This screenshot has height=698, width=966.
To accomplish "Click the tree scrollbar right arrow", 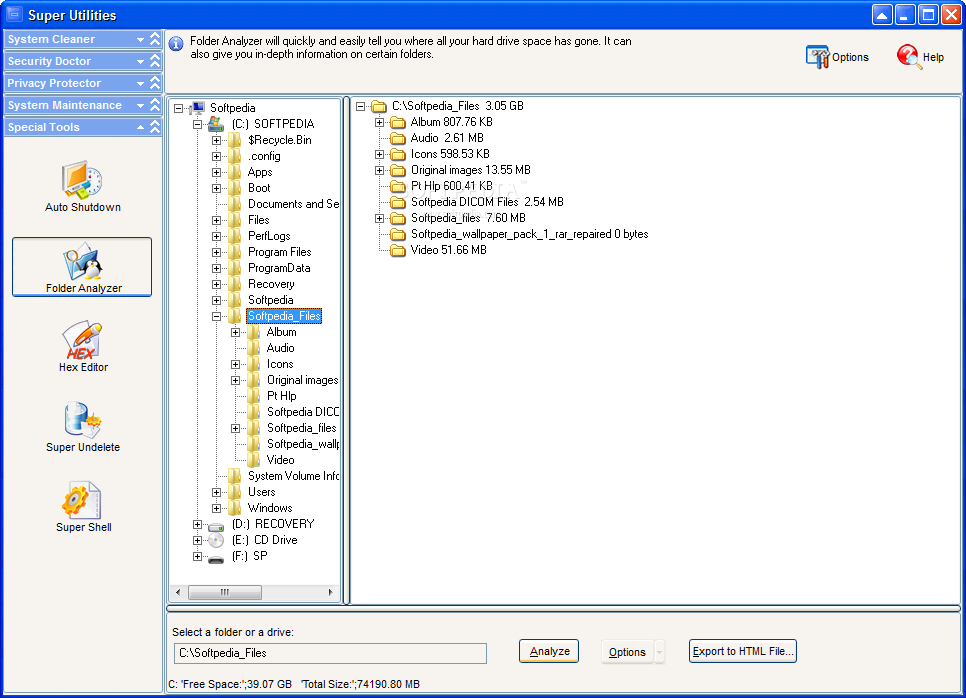I will click(x=330, y=593).
